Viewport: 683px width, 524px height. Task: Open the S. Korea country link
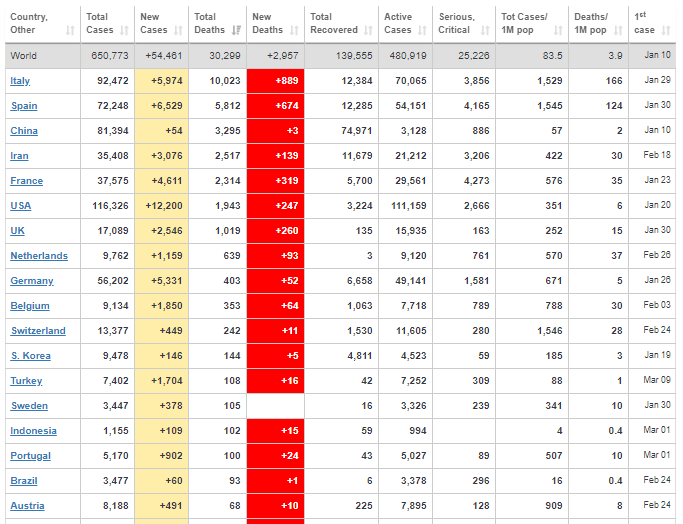click(31, 356)
